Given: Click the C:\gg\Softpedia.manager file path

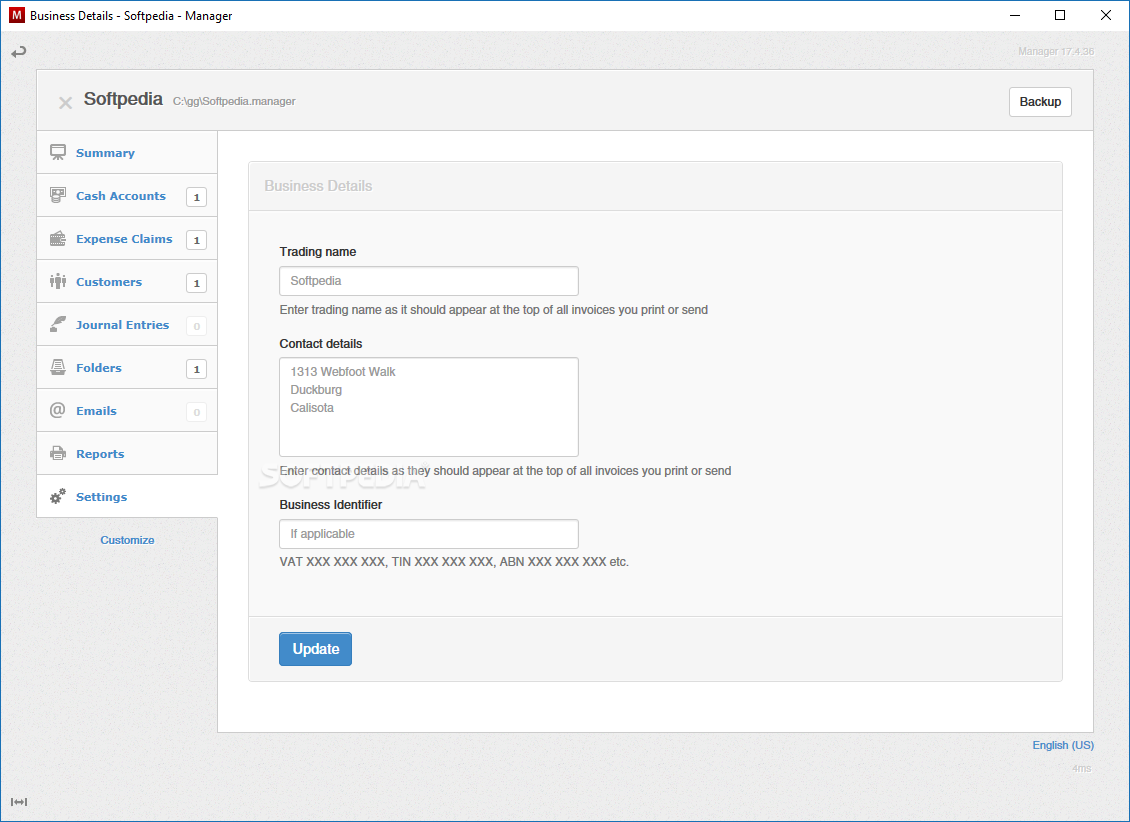Looking at the screenshot, I should point(234,102).
